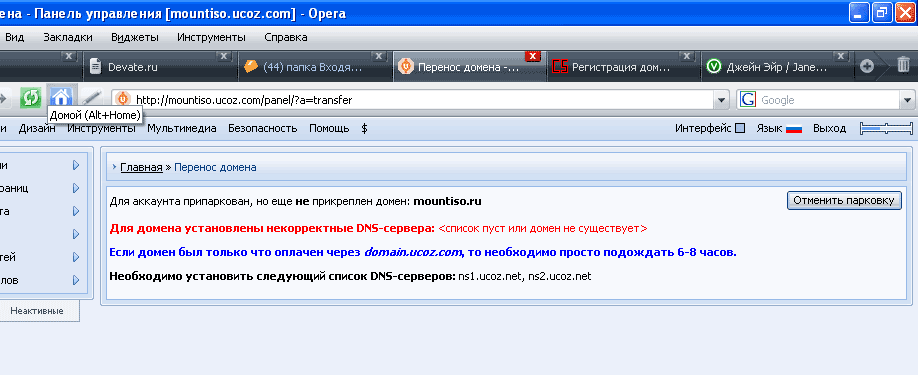
Task: Open the Виджеты menu
Action: coord(135,37)
